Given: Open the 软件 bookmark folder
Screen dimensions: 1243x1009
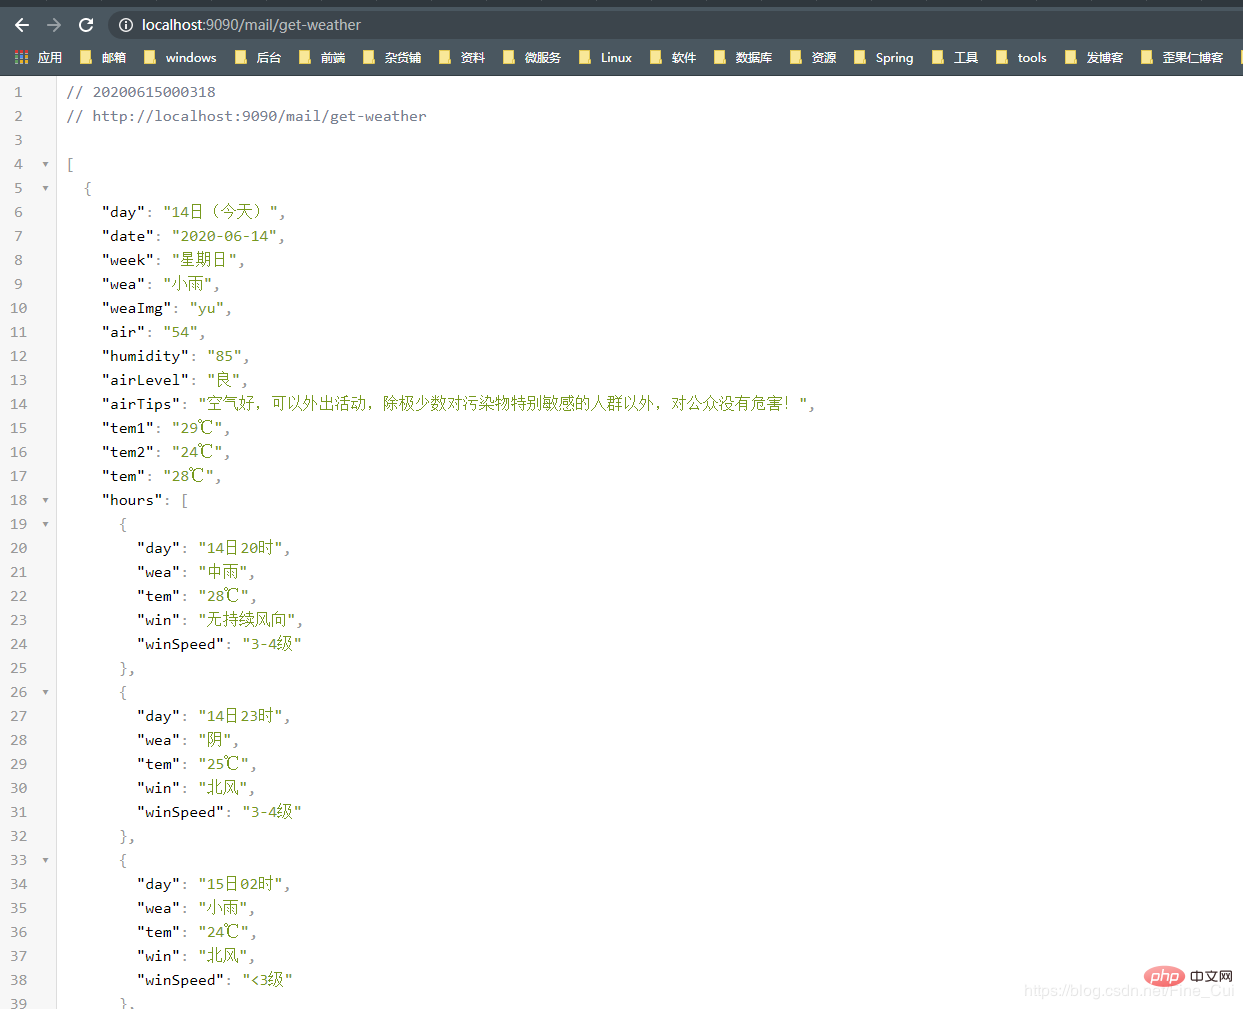Looking at the screenshot, I should coord(673,58).
